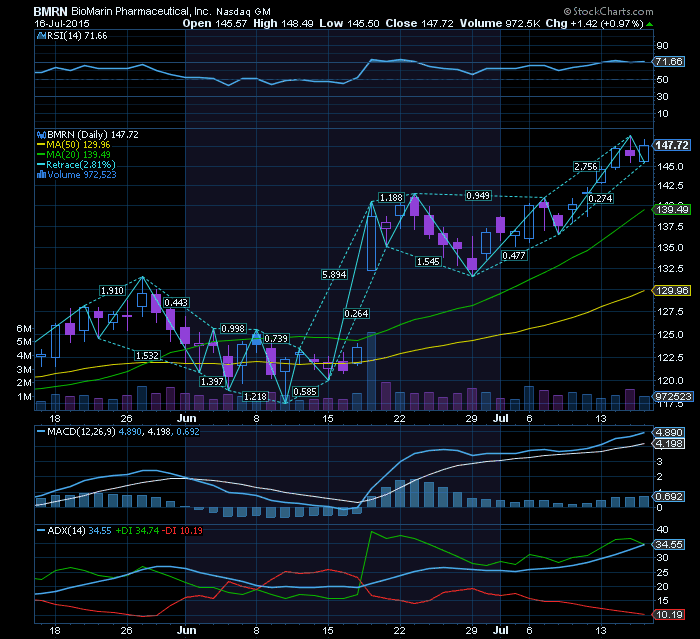
Task: Click the Low 145.50 value in the header
Action: [349, 23]
